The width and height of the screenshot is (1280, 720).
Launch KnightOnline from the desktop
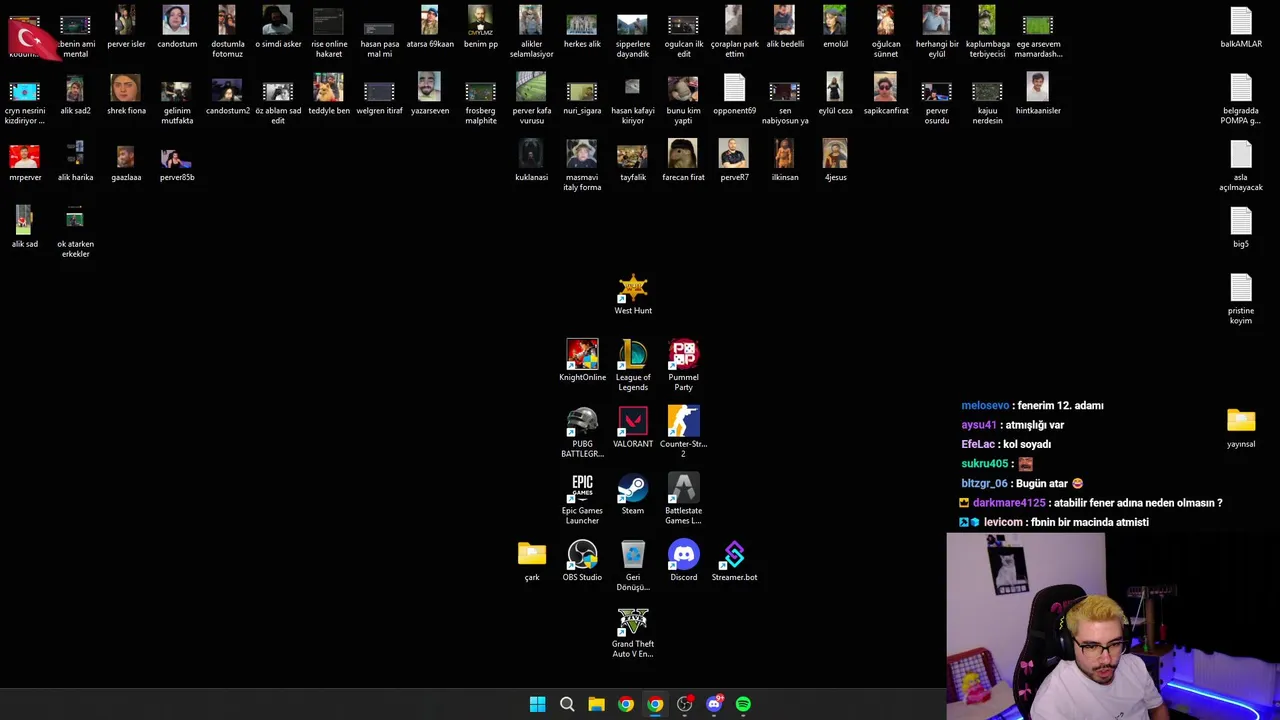pos(582,361)
